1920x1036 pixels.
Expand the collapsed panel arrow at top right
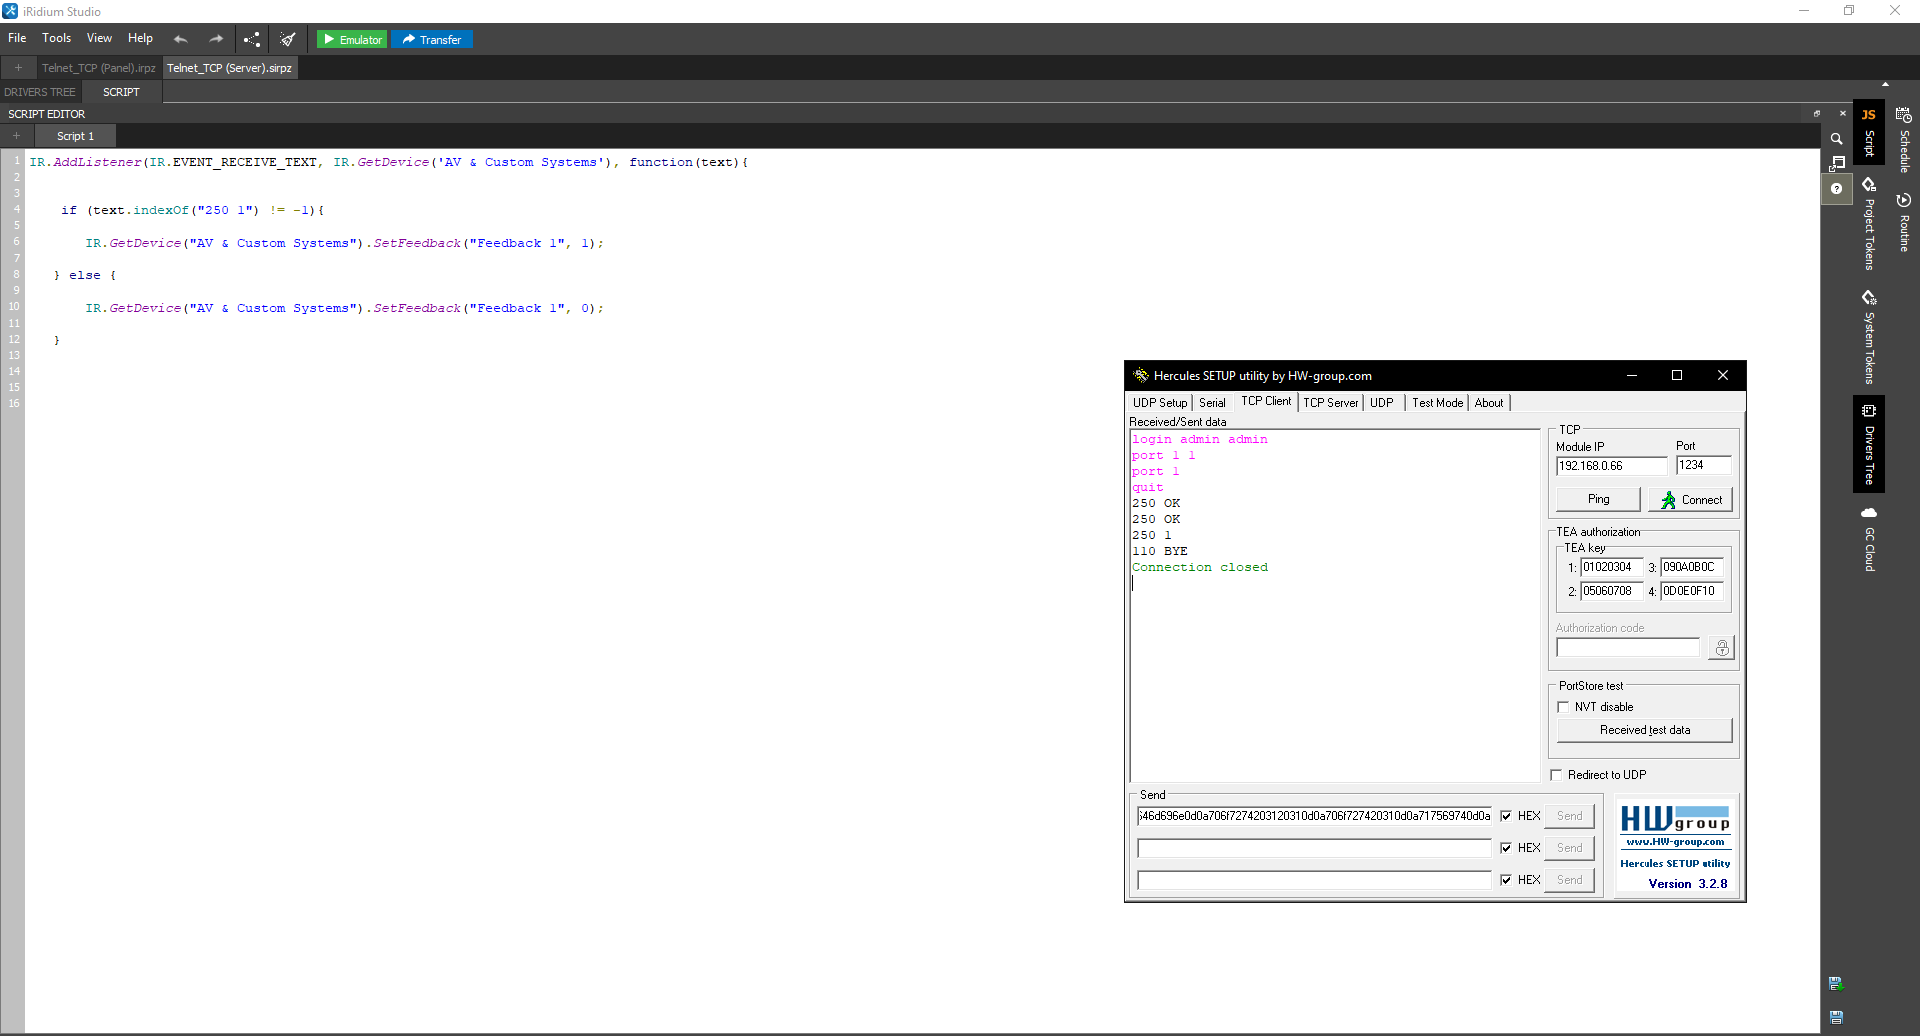click(x=1885, y=85)
